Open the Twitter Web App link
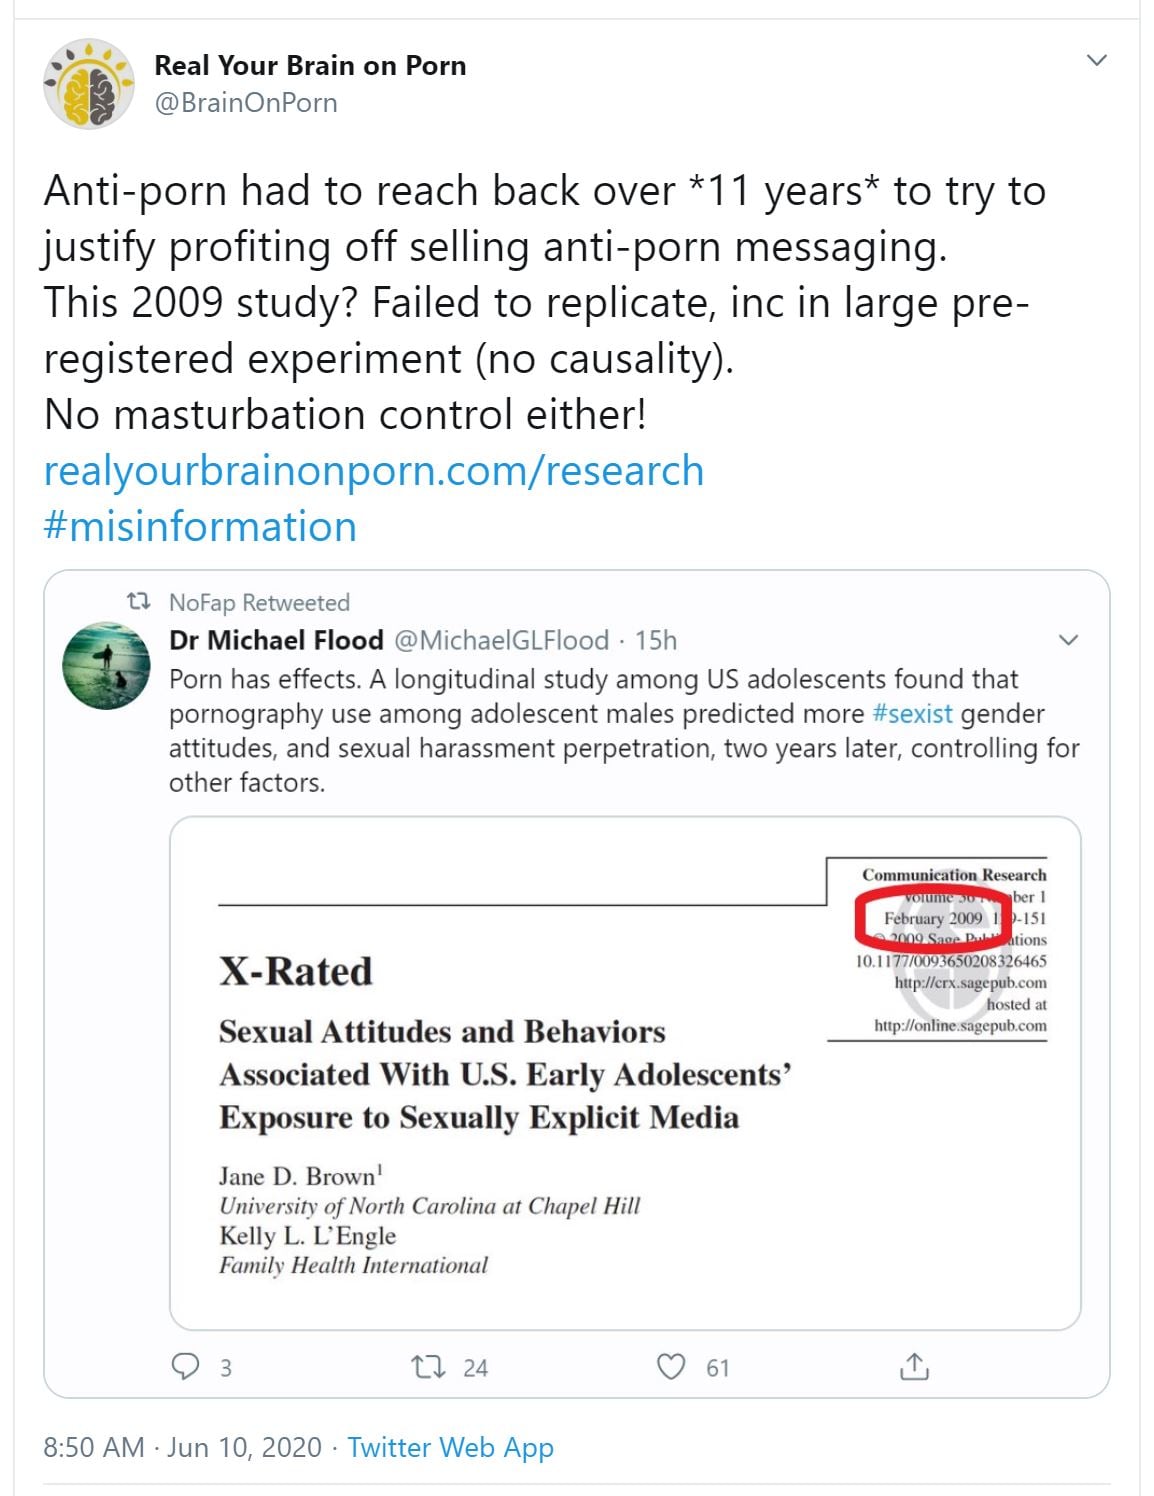This screenshot has height=1496, width=1154. (450, 1447)
